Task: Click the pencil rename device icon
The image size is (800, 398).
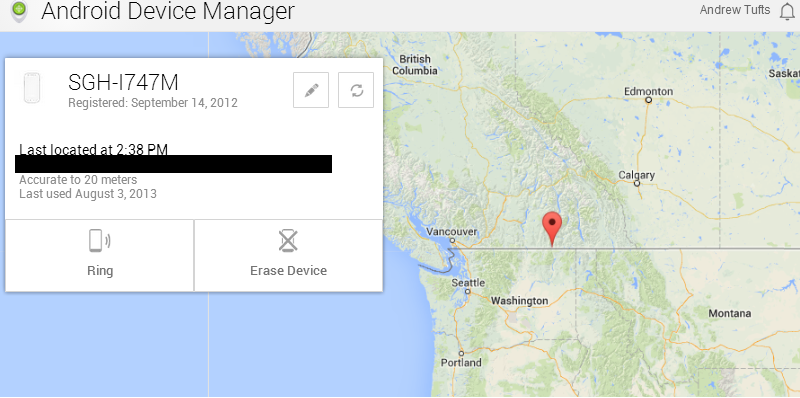Action: tap(311, 90)
